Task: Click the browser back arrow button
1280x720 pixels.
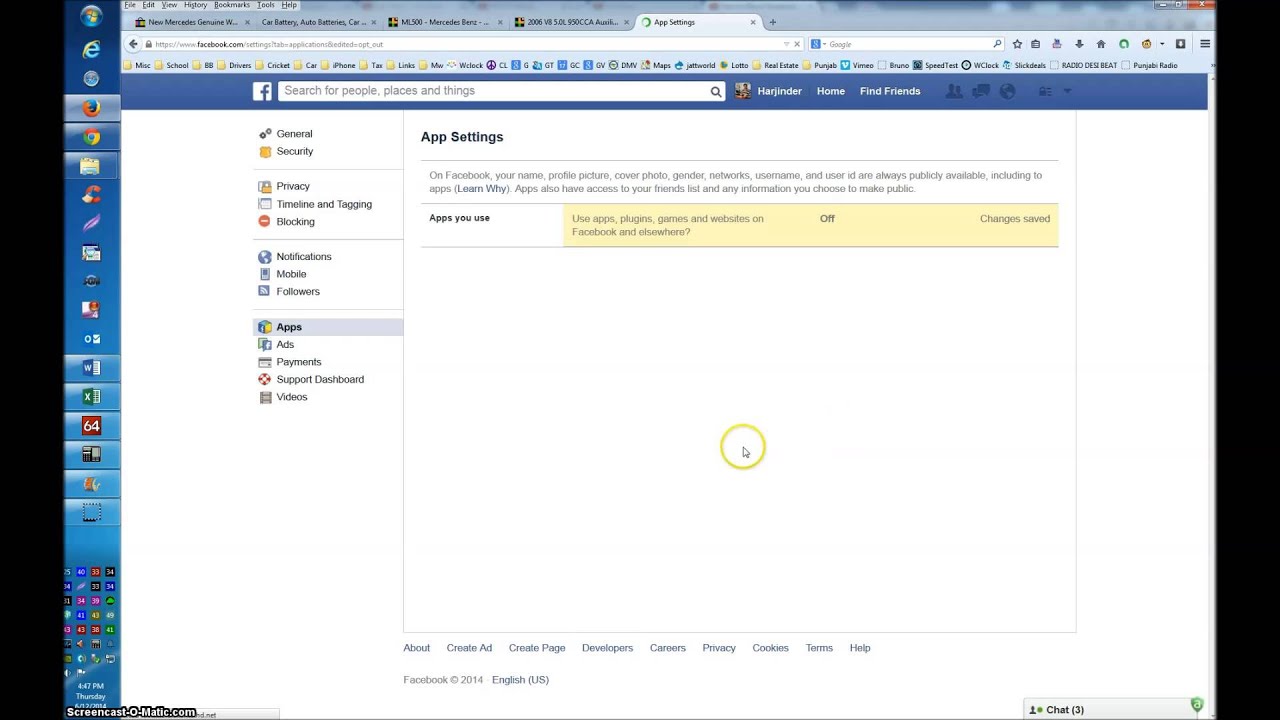Action: click(x=133, y=44)
